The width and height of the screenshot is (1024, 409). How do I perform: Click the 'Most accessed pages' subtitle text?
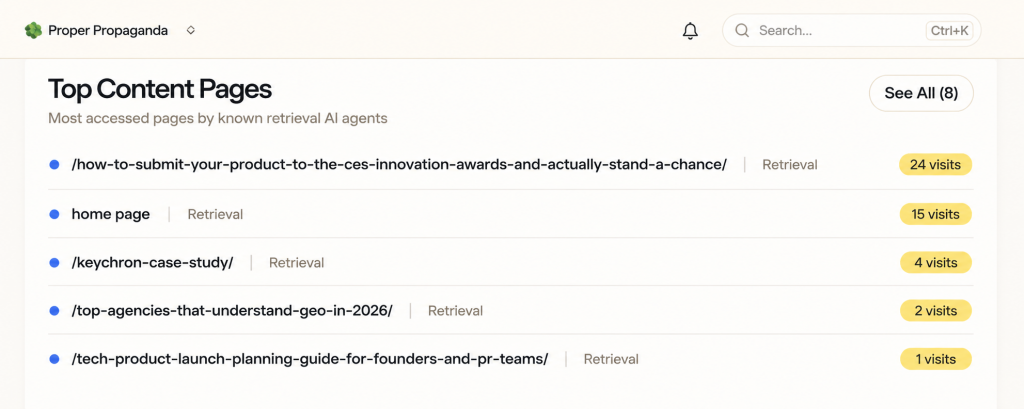[217, 119]
